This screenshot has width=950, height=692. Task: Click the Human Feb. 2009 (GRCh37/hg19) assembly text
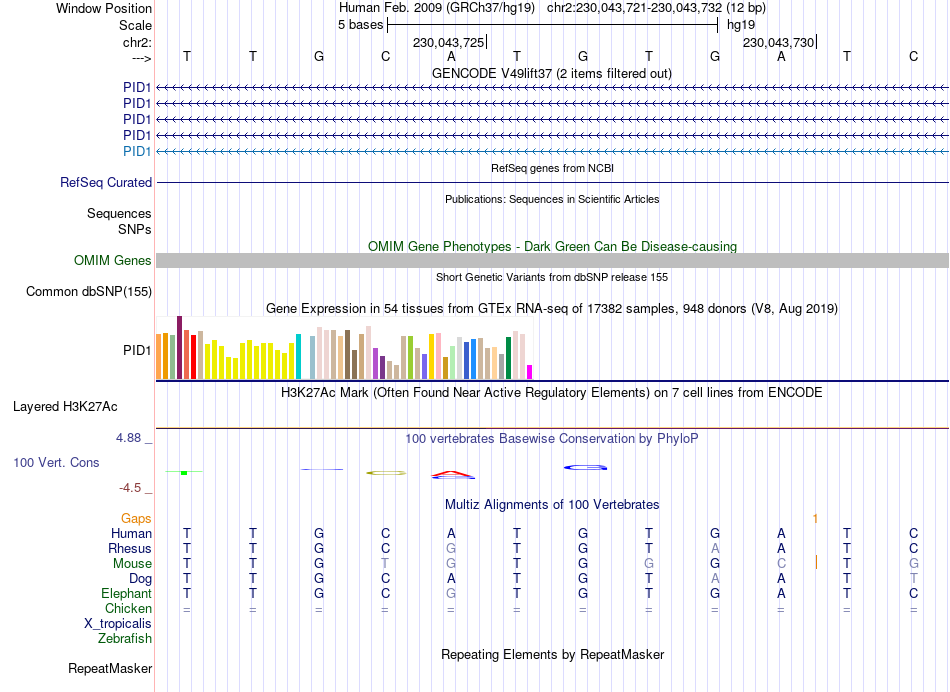coord(437,8)
